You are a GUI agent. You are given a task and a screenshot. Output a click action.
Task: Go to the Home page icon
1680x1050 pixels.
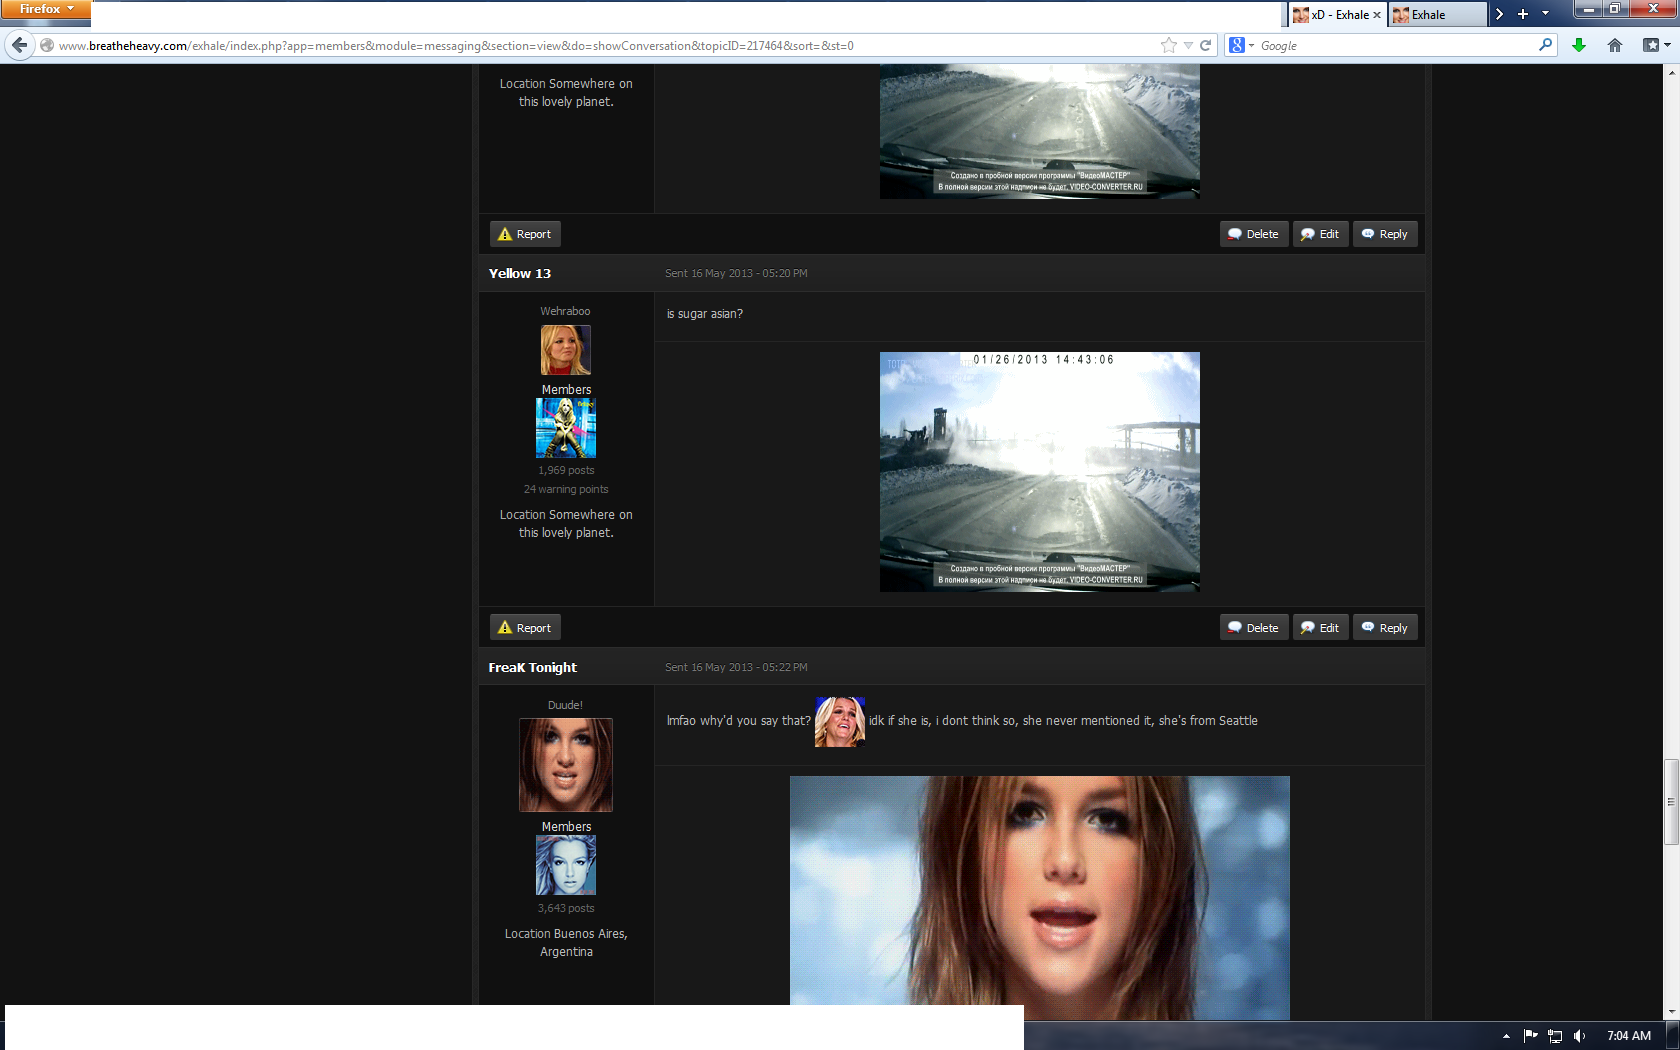point(1615,45)
